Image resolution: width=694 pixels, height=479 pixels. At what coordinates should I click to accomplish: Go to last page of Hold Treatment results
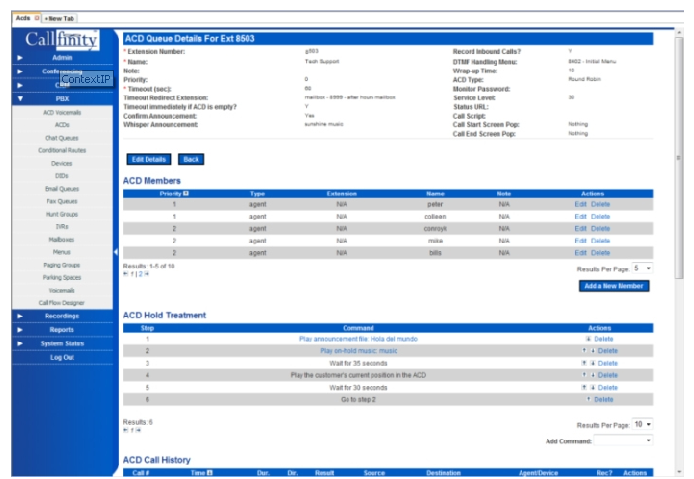139,430
